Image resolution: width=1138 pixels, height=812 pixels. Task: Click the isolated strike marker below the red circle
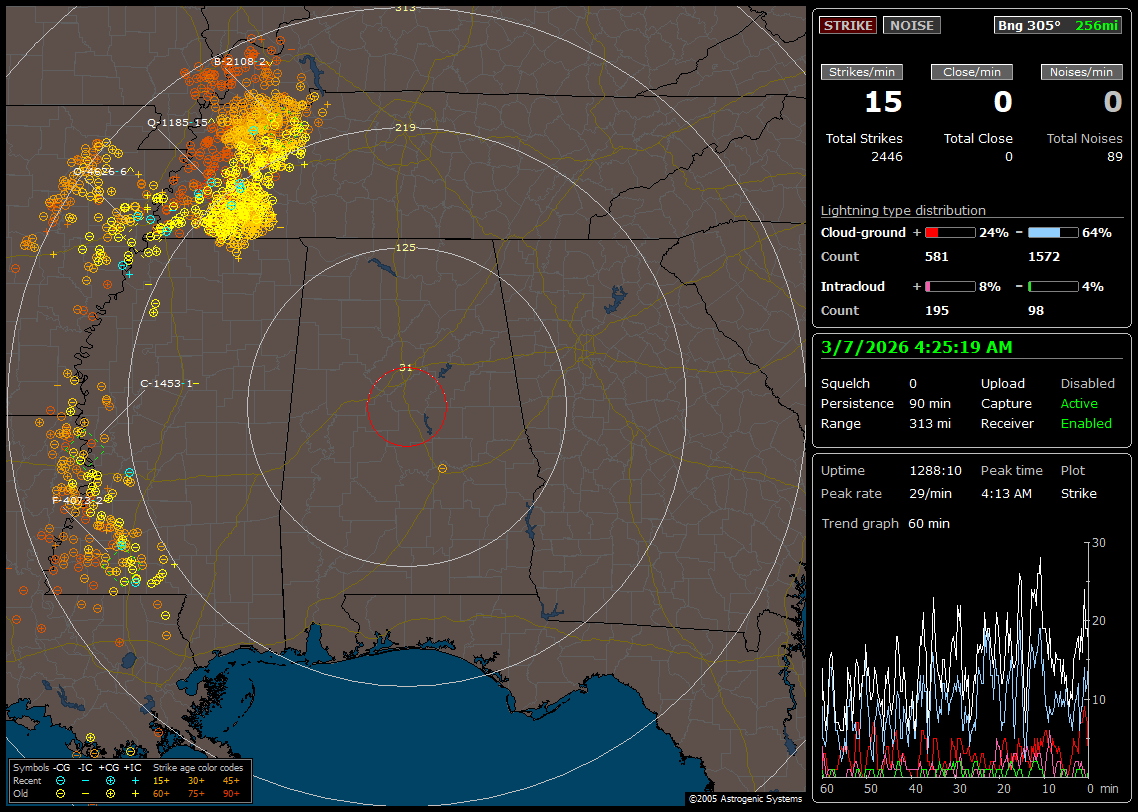[x=442, y=468]
